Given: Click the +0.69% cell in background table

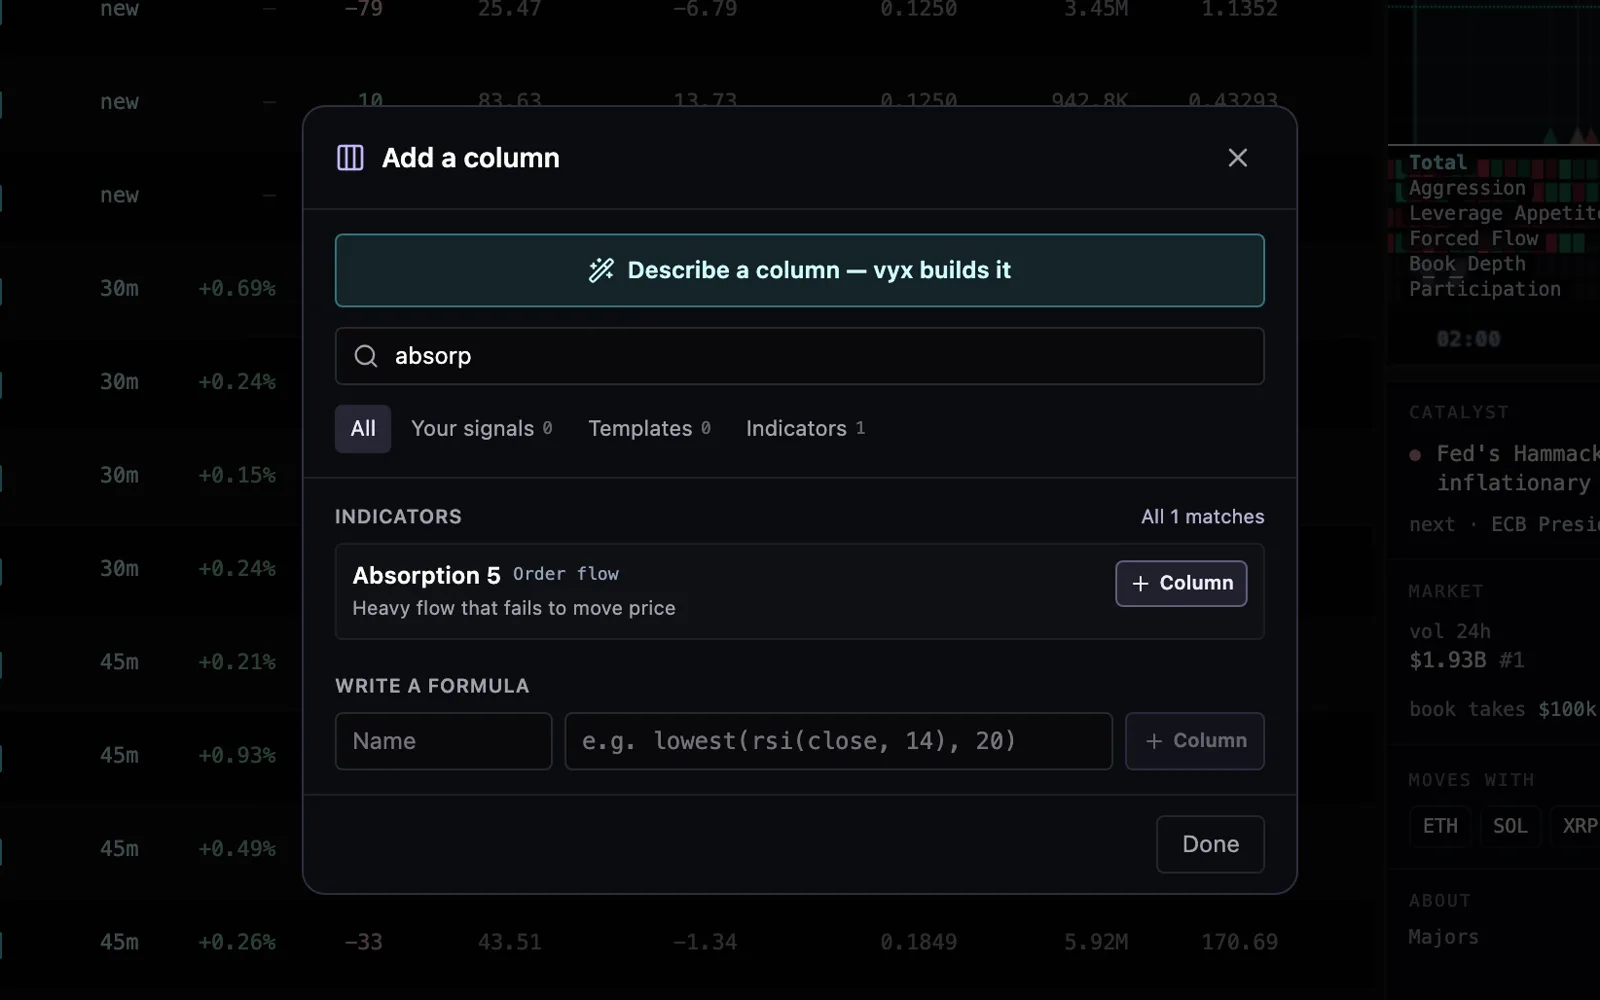Looking at the screenshot, I should coord(237,289).
